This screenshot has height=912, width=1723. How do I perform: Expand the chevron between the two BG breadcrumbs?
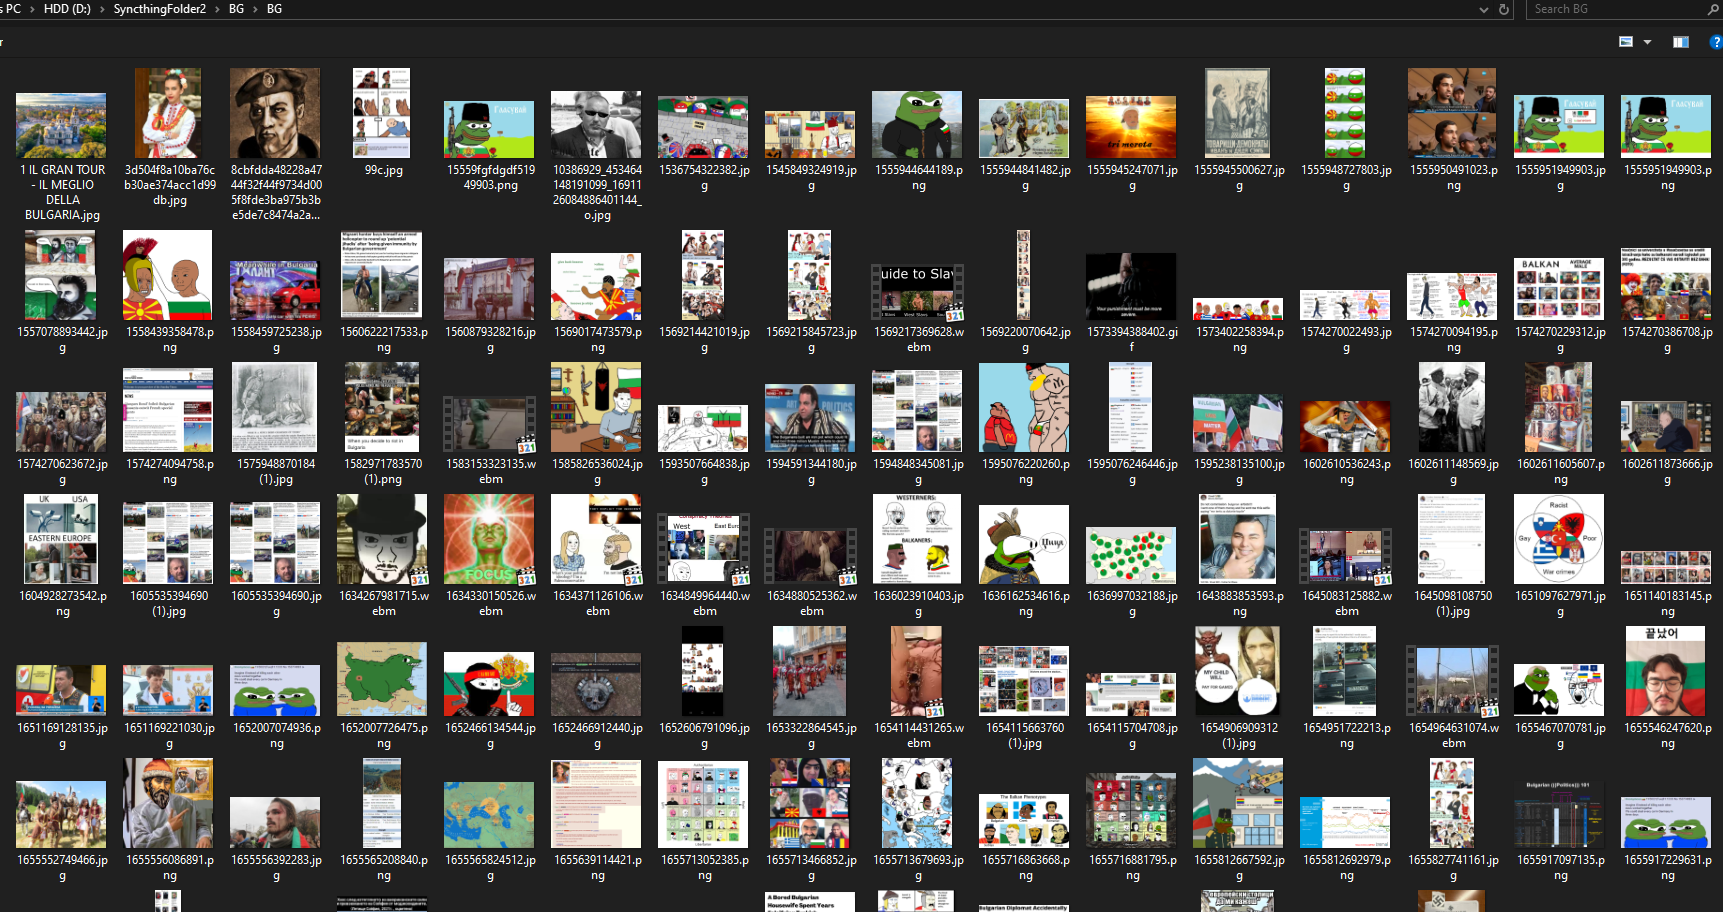pyautogui.click(x=255, y=9)
